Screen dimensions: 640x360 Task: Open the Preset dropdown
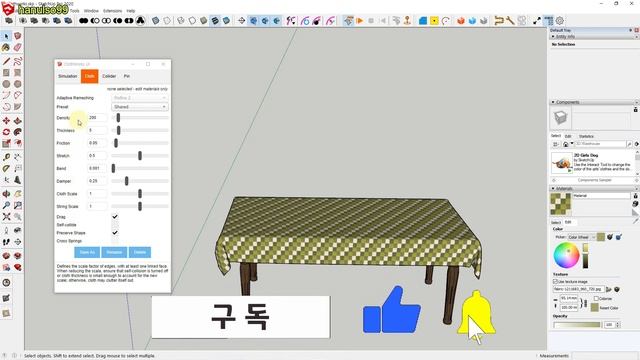coord(140,107)
